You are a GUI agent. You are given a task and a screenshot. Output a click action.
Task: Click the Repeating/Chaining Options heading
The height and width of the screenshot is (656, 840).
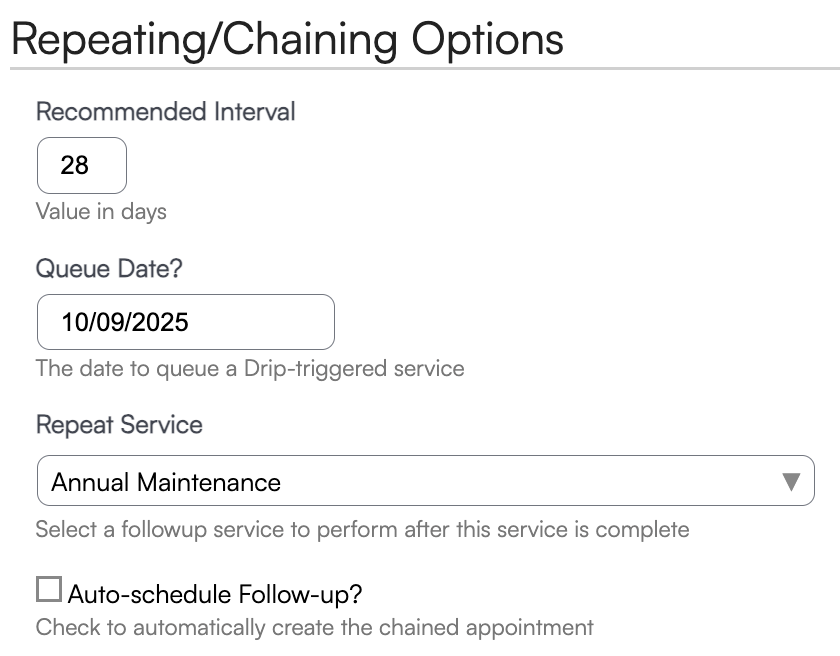[x=287, y=38]
